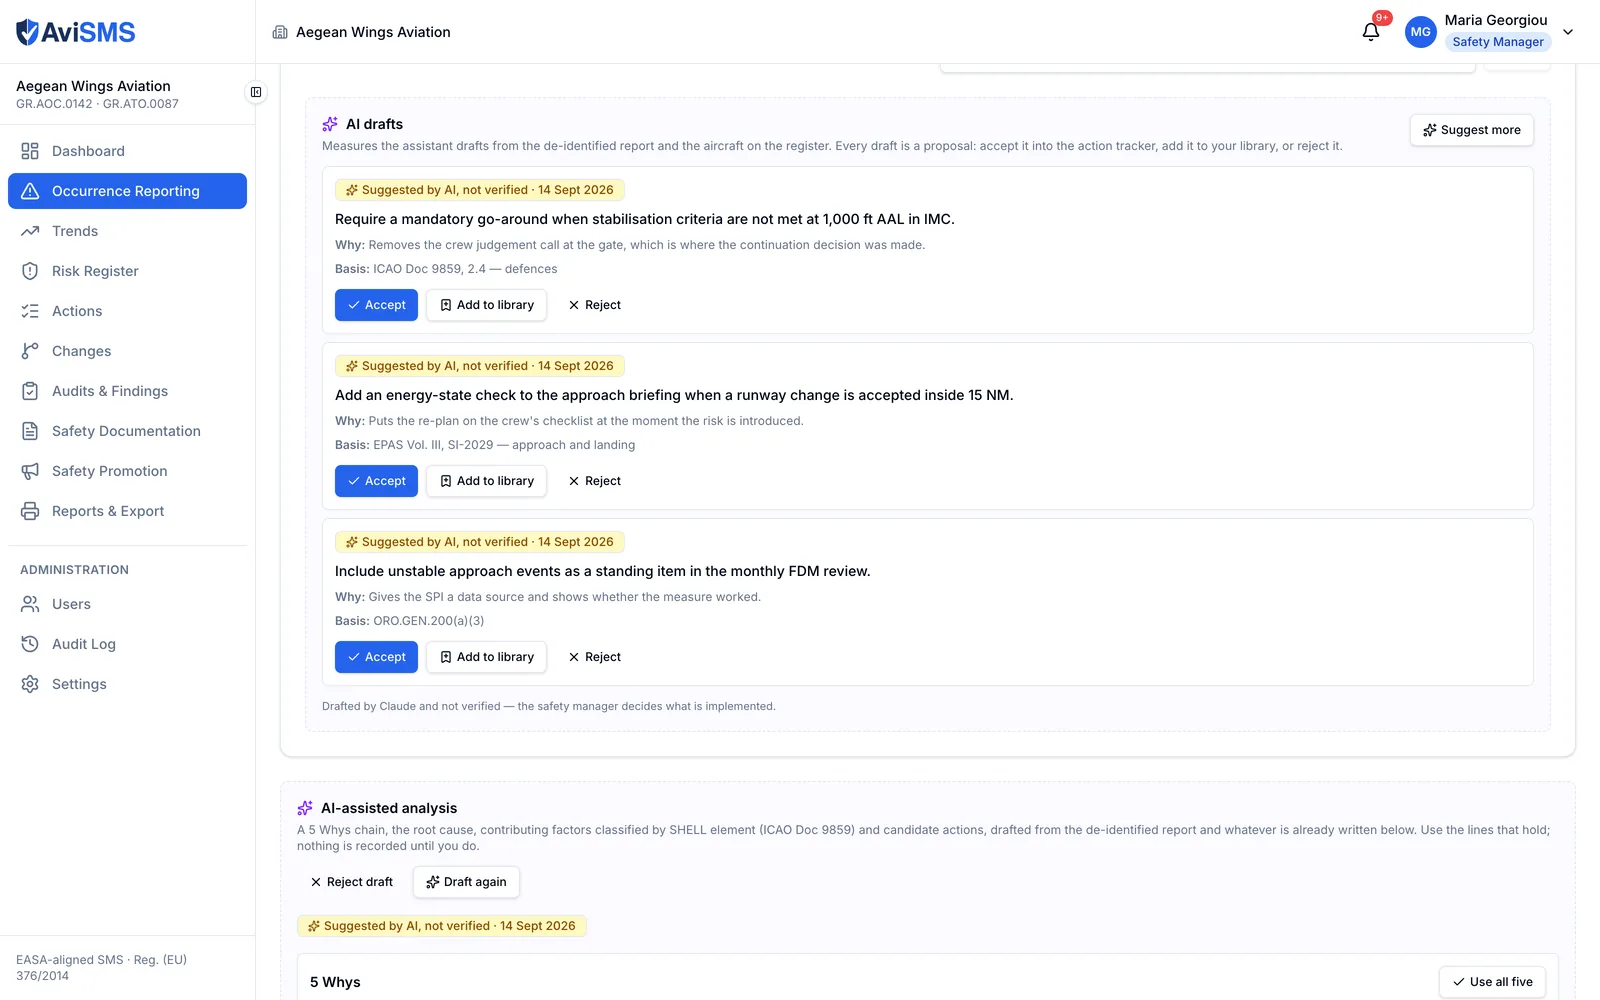1600x1000 pixels.
Task: Click the Reports & Export printer icon
Action: (30, 511)
